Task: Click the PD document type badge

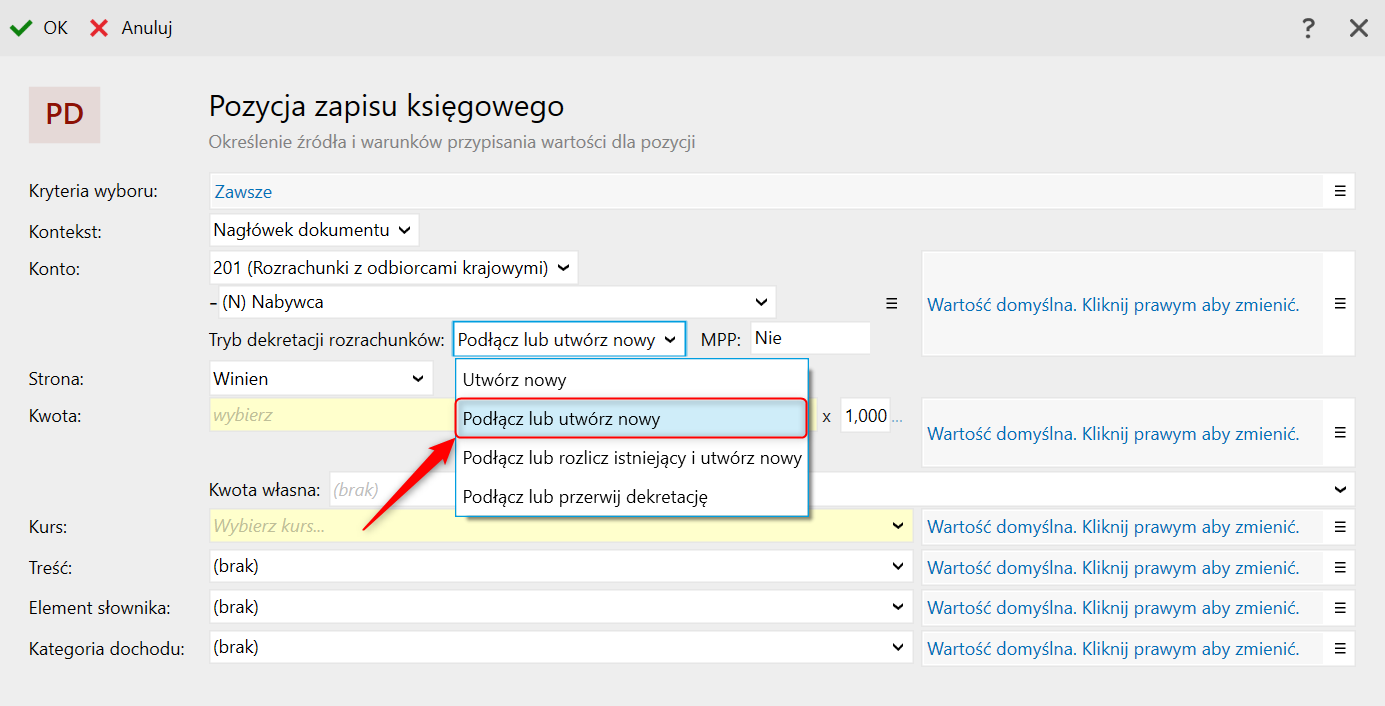Action: (x=64, y=114)
